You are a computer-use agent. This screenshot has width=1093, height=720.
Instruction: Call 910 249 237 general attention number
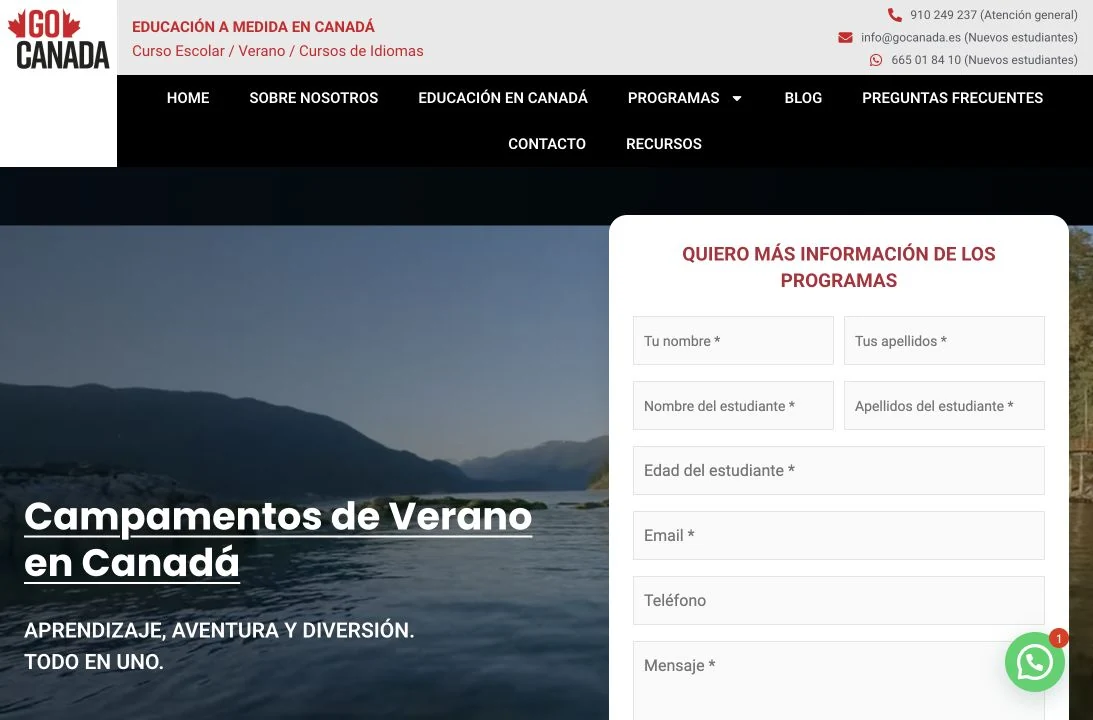pos(993,15)
